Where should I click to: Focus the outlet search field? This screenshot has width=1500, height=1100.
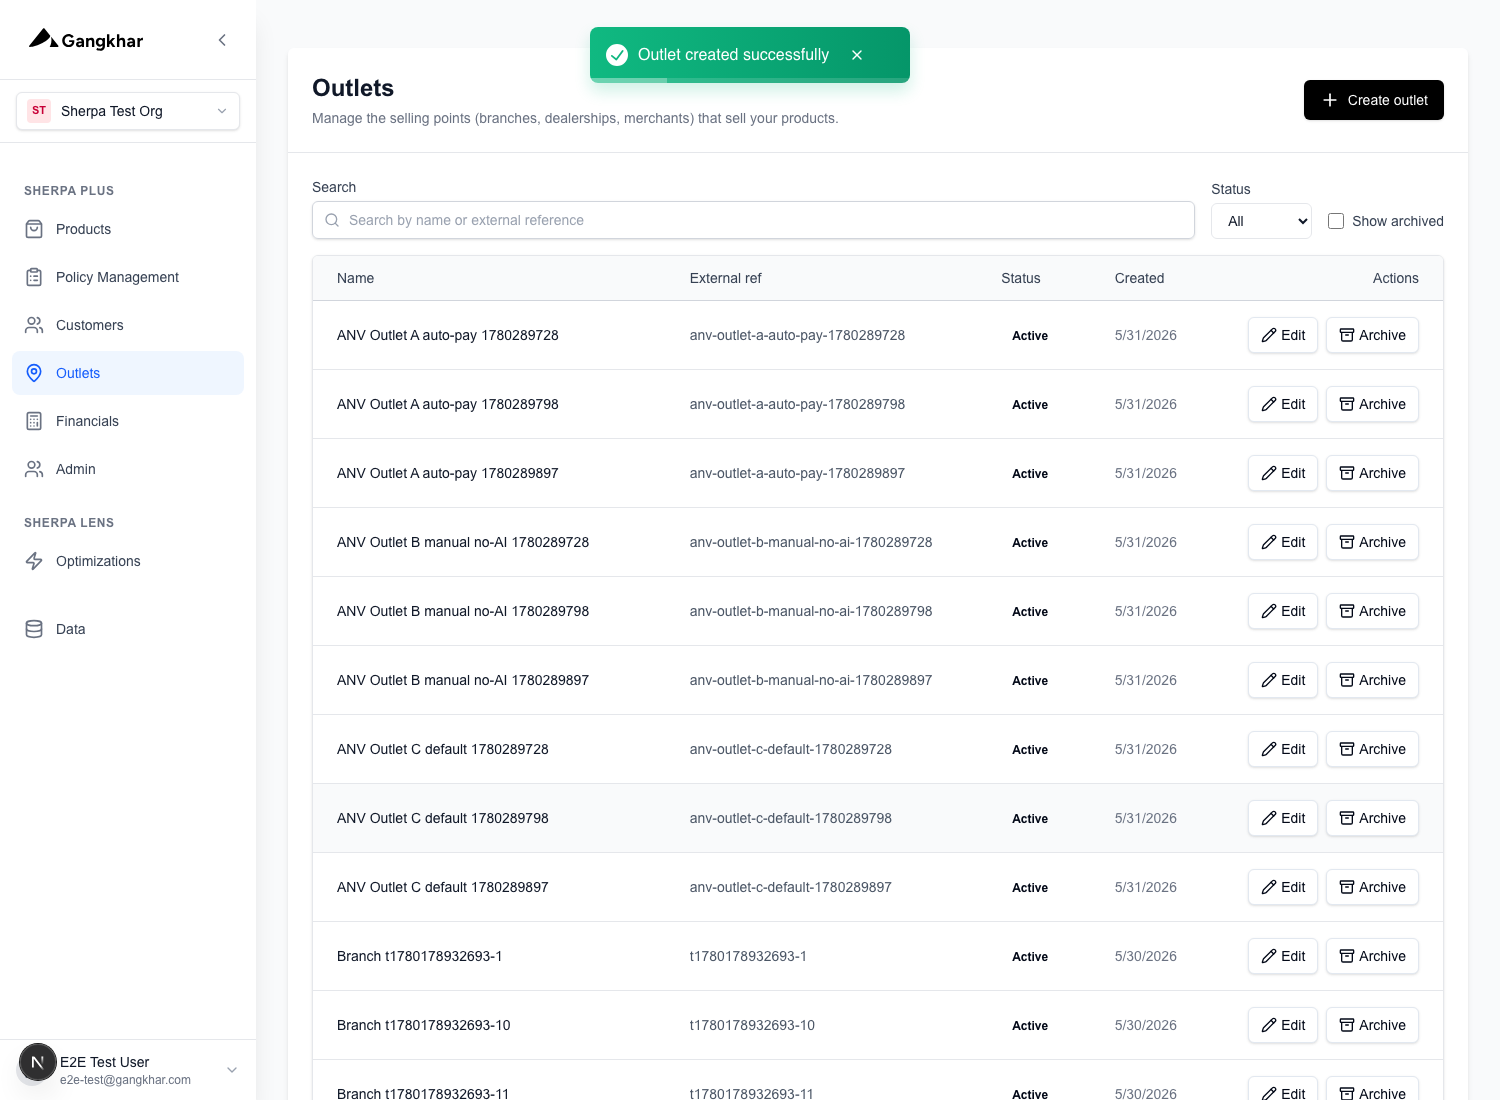pyautogui.click(x=753, y=220)
